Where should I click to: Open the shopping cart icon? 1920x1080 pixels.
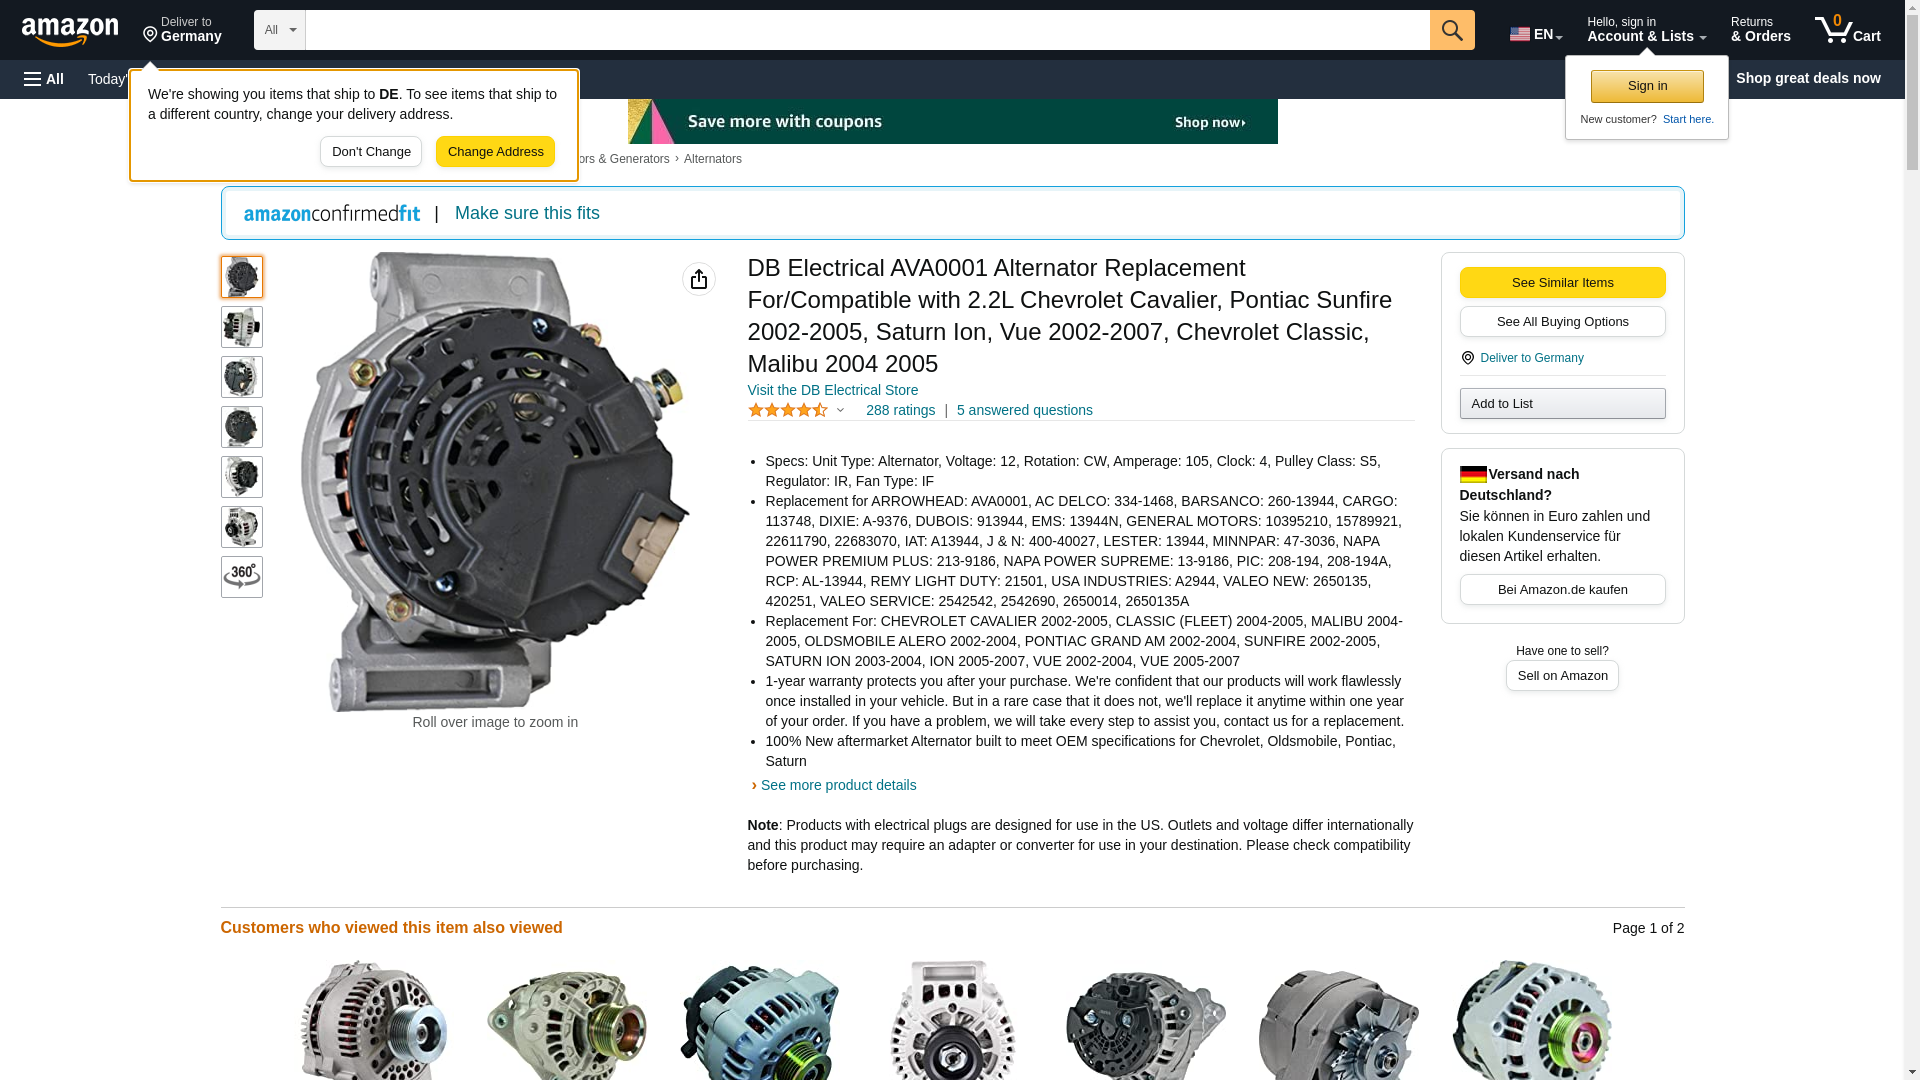pyautogui.click(x=1848, y=30)
